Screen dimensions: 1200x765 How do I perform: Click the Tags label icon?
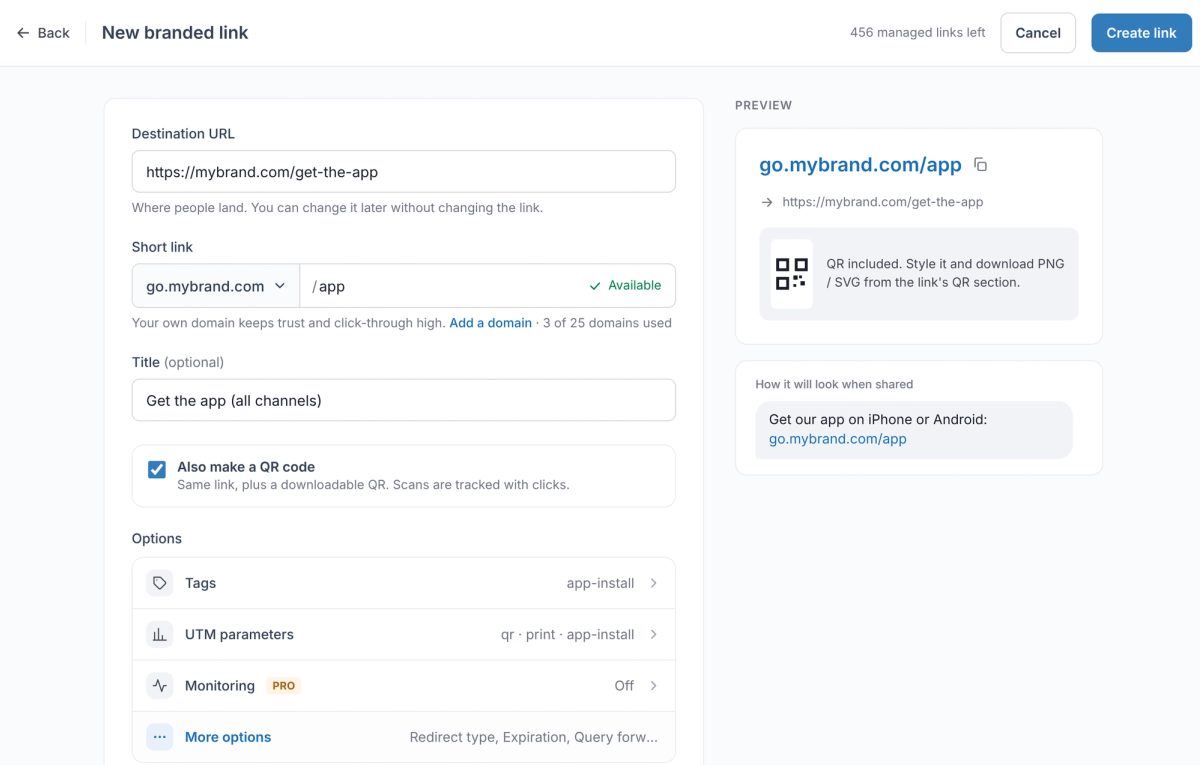click(x=159, y=583)
